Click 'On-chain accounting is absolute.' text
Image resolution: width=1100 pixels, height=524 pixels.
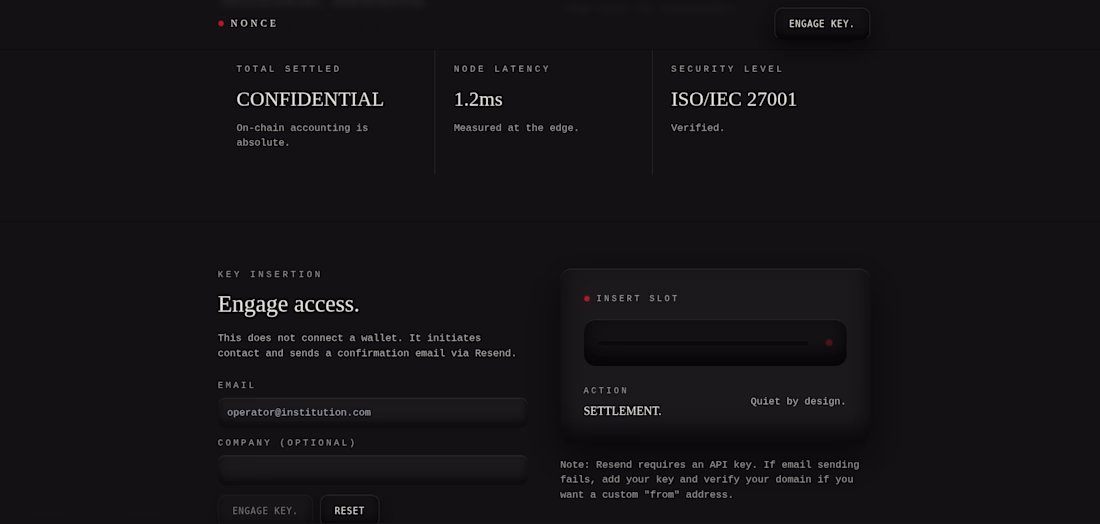[x=302, y=135]
